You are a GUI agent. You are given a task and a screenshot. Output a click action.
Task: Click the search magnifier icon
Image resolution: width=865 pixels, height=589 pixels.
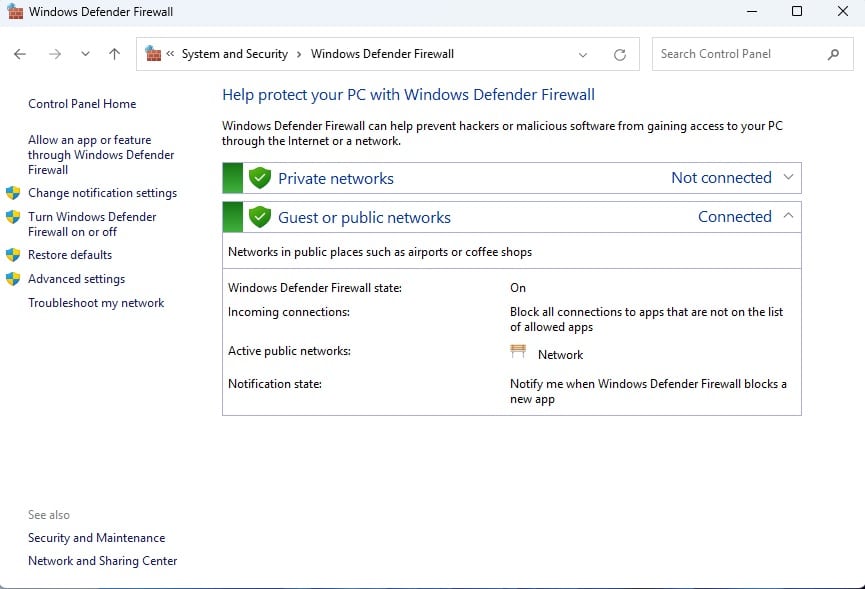pyautogui.click(x=834, y=54)
